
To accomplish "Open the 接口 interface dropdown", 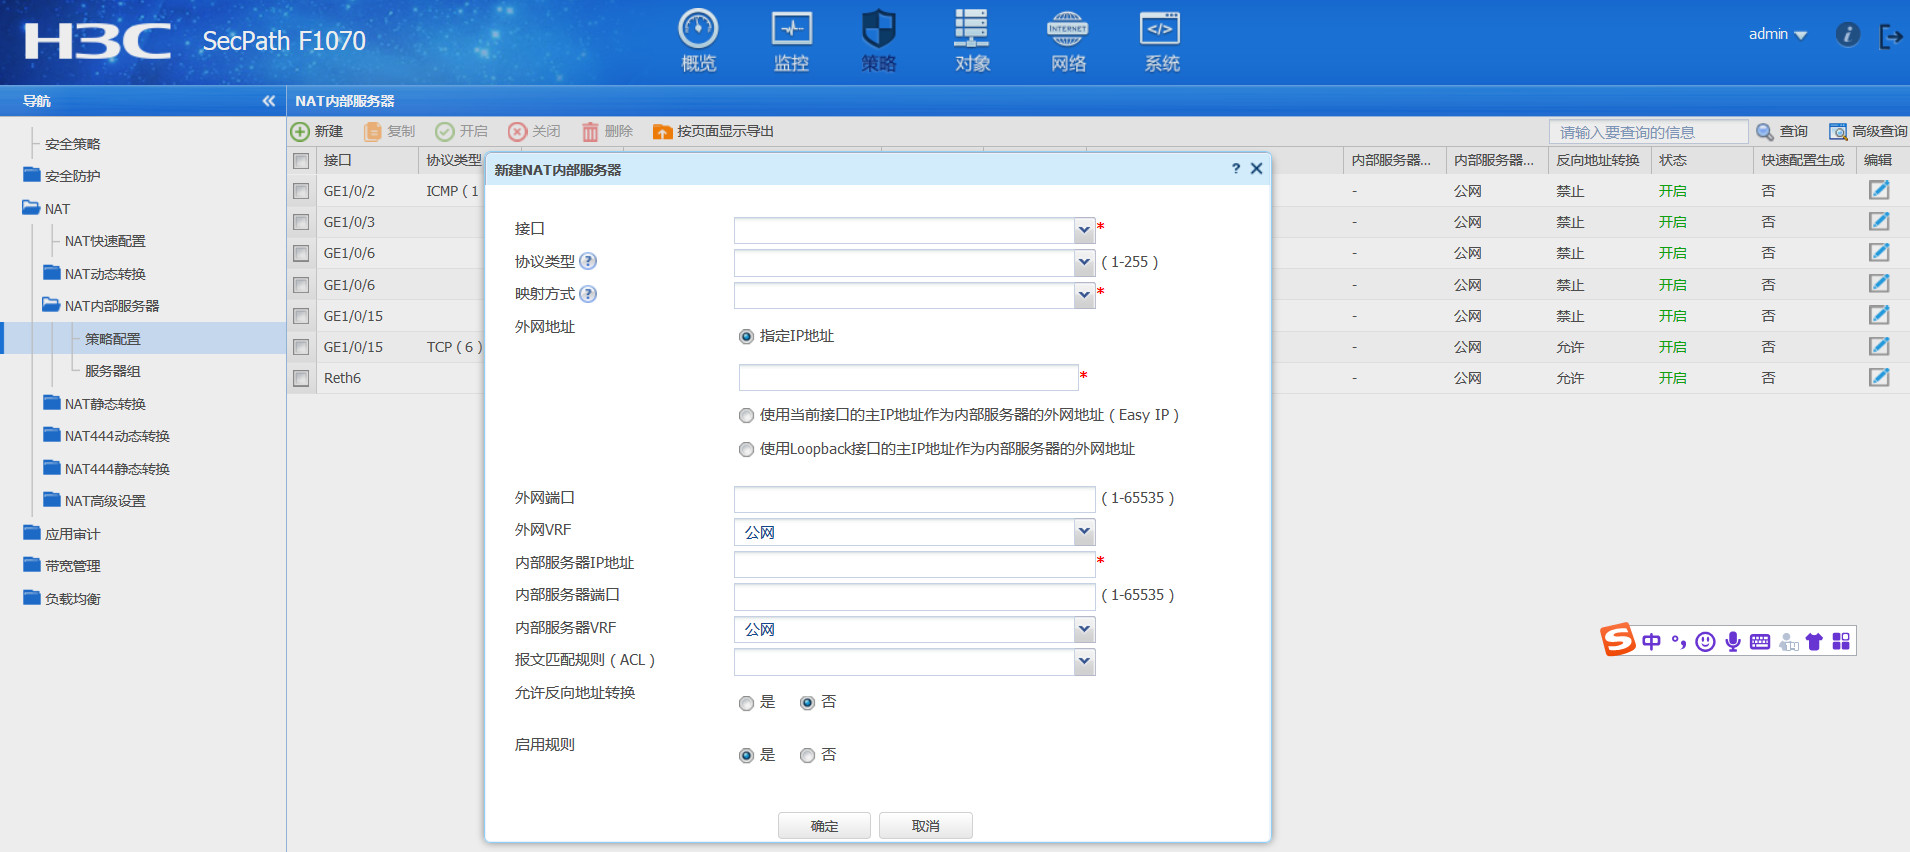I will 1084,231.
